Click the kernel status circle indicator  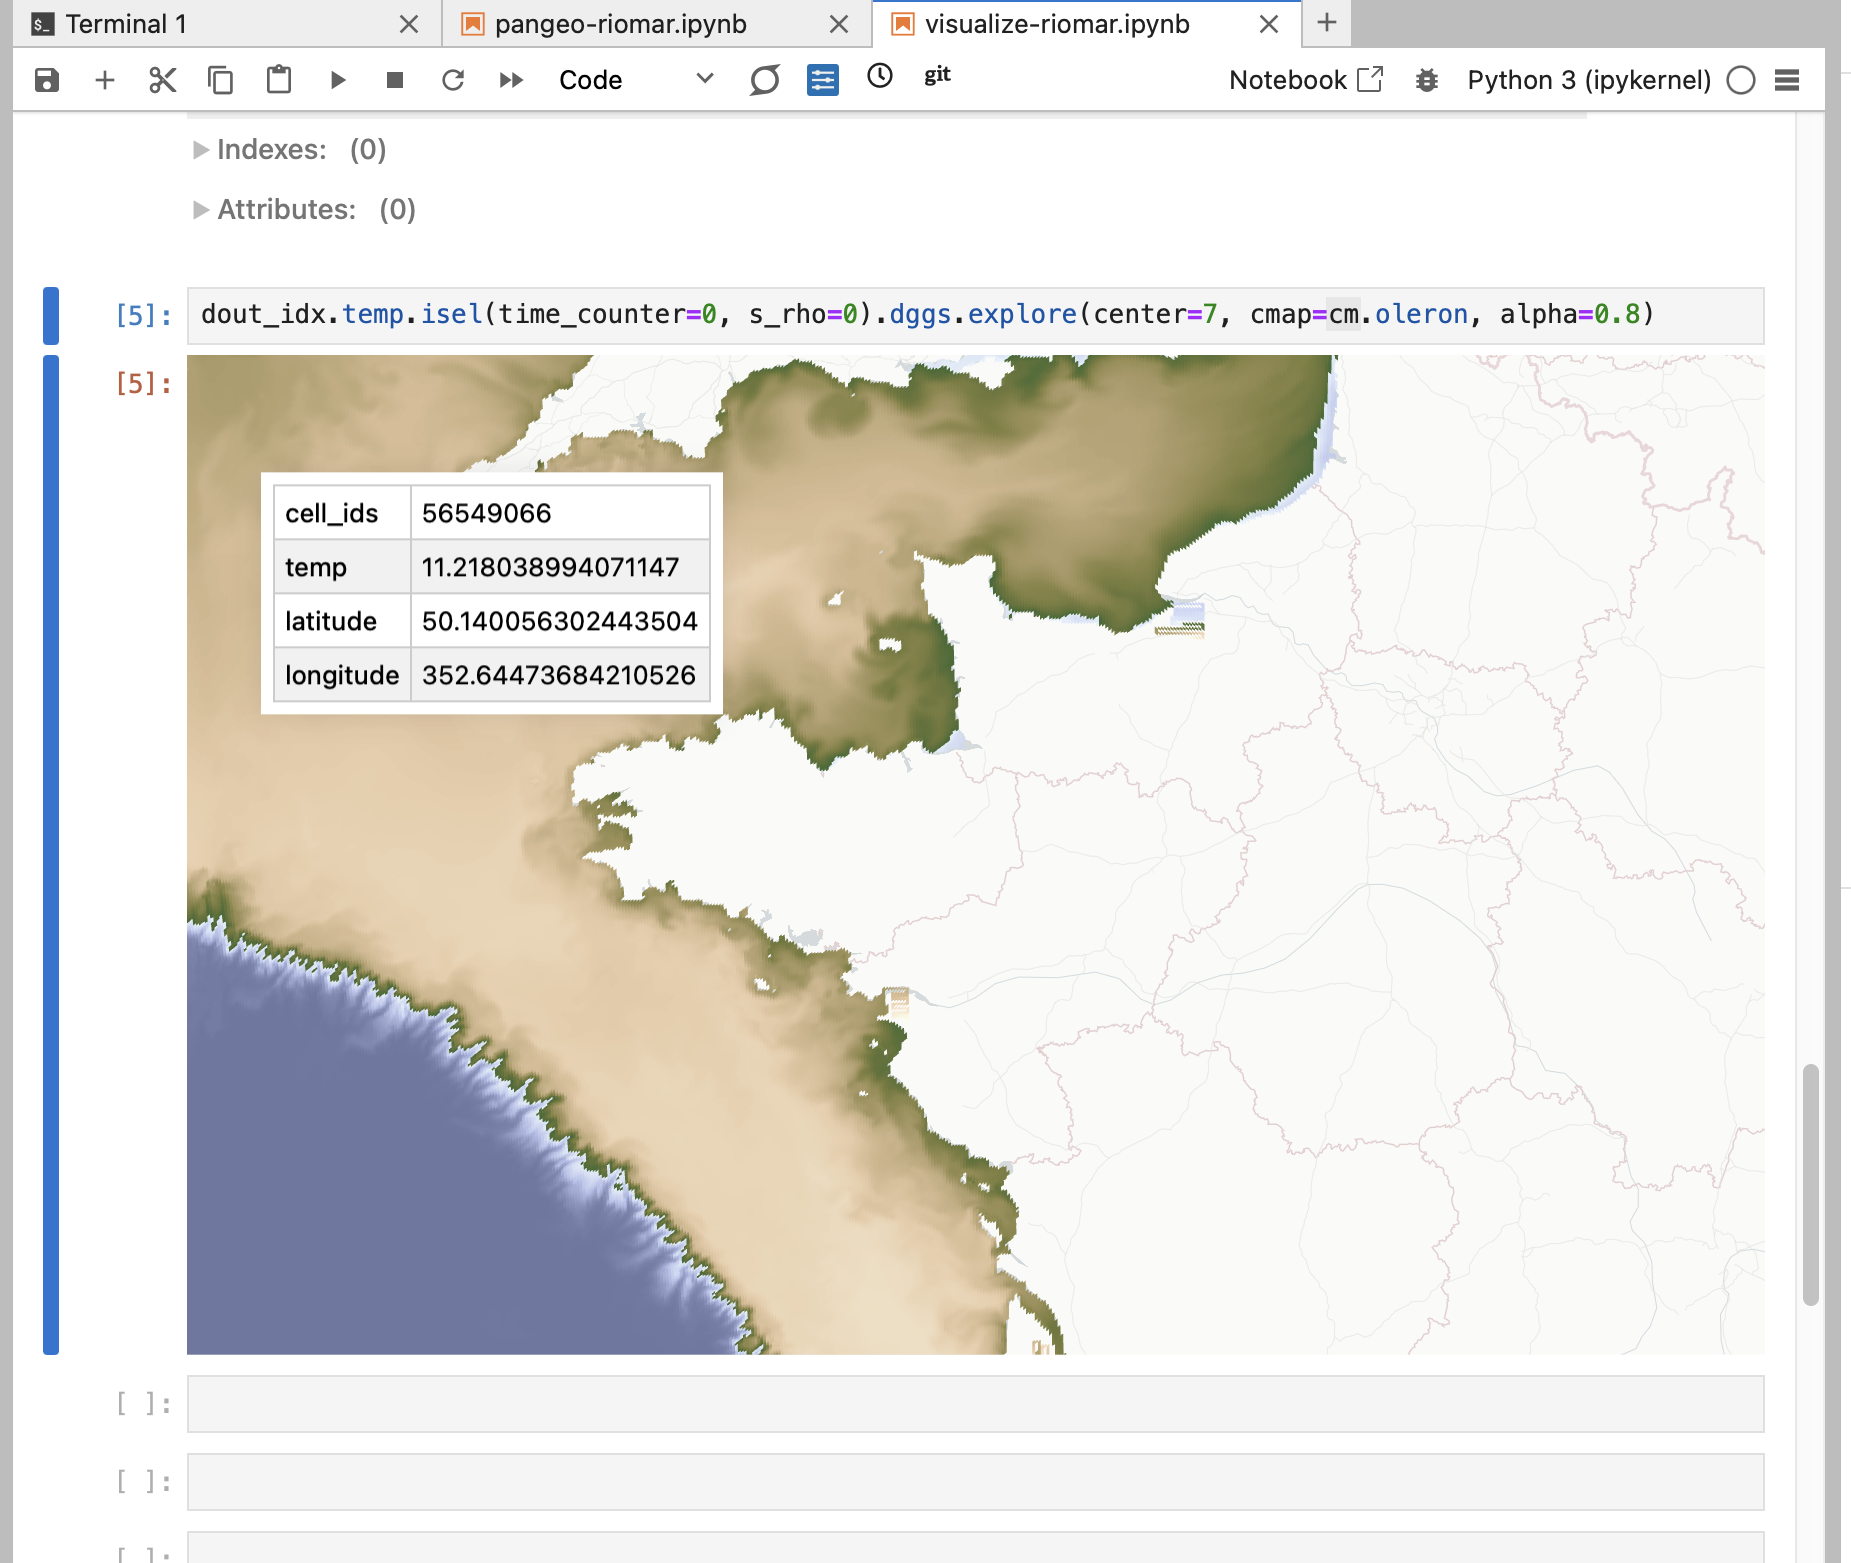[x=1740, y=80]
